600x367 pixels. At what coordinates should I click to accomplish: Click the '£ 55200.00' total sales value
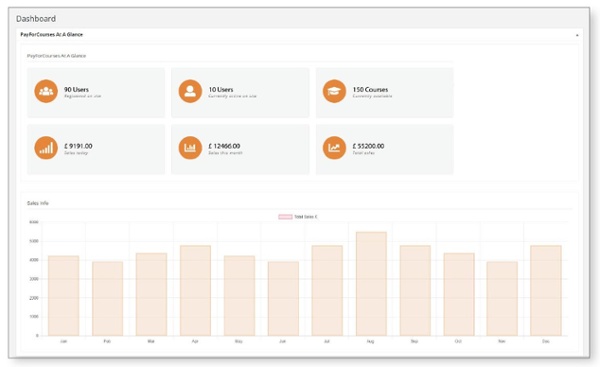tap(368, 146)
